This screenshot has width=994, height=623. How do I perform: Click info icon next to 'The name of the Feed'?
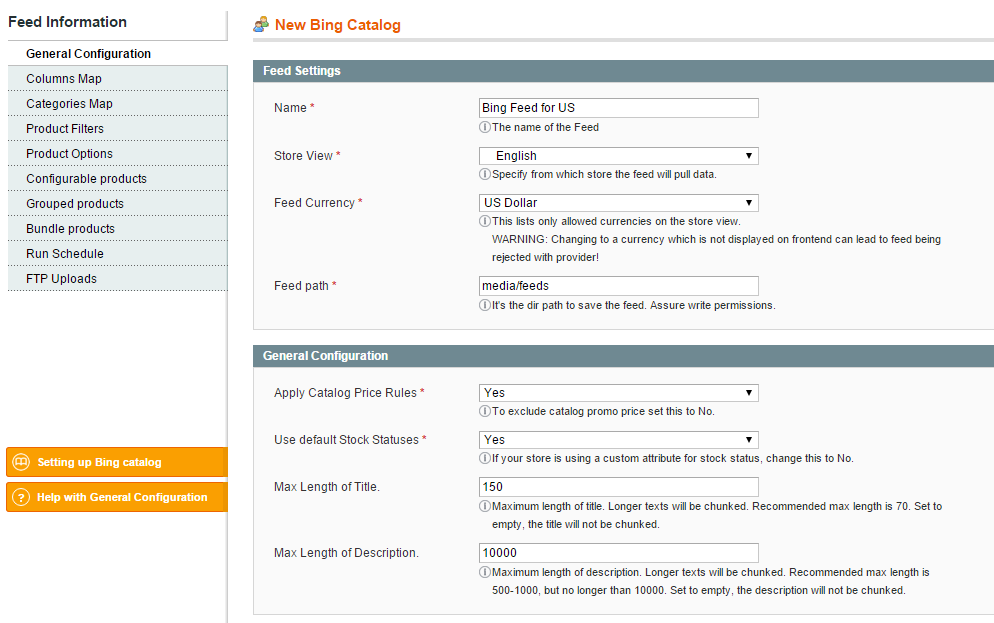pos(485,127)
